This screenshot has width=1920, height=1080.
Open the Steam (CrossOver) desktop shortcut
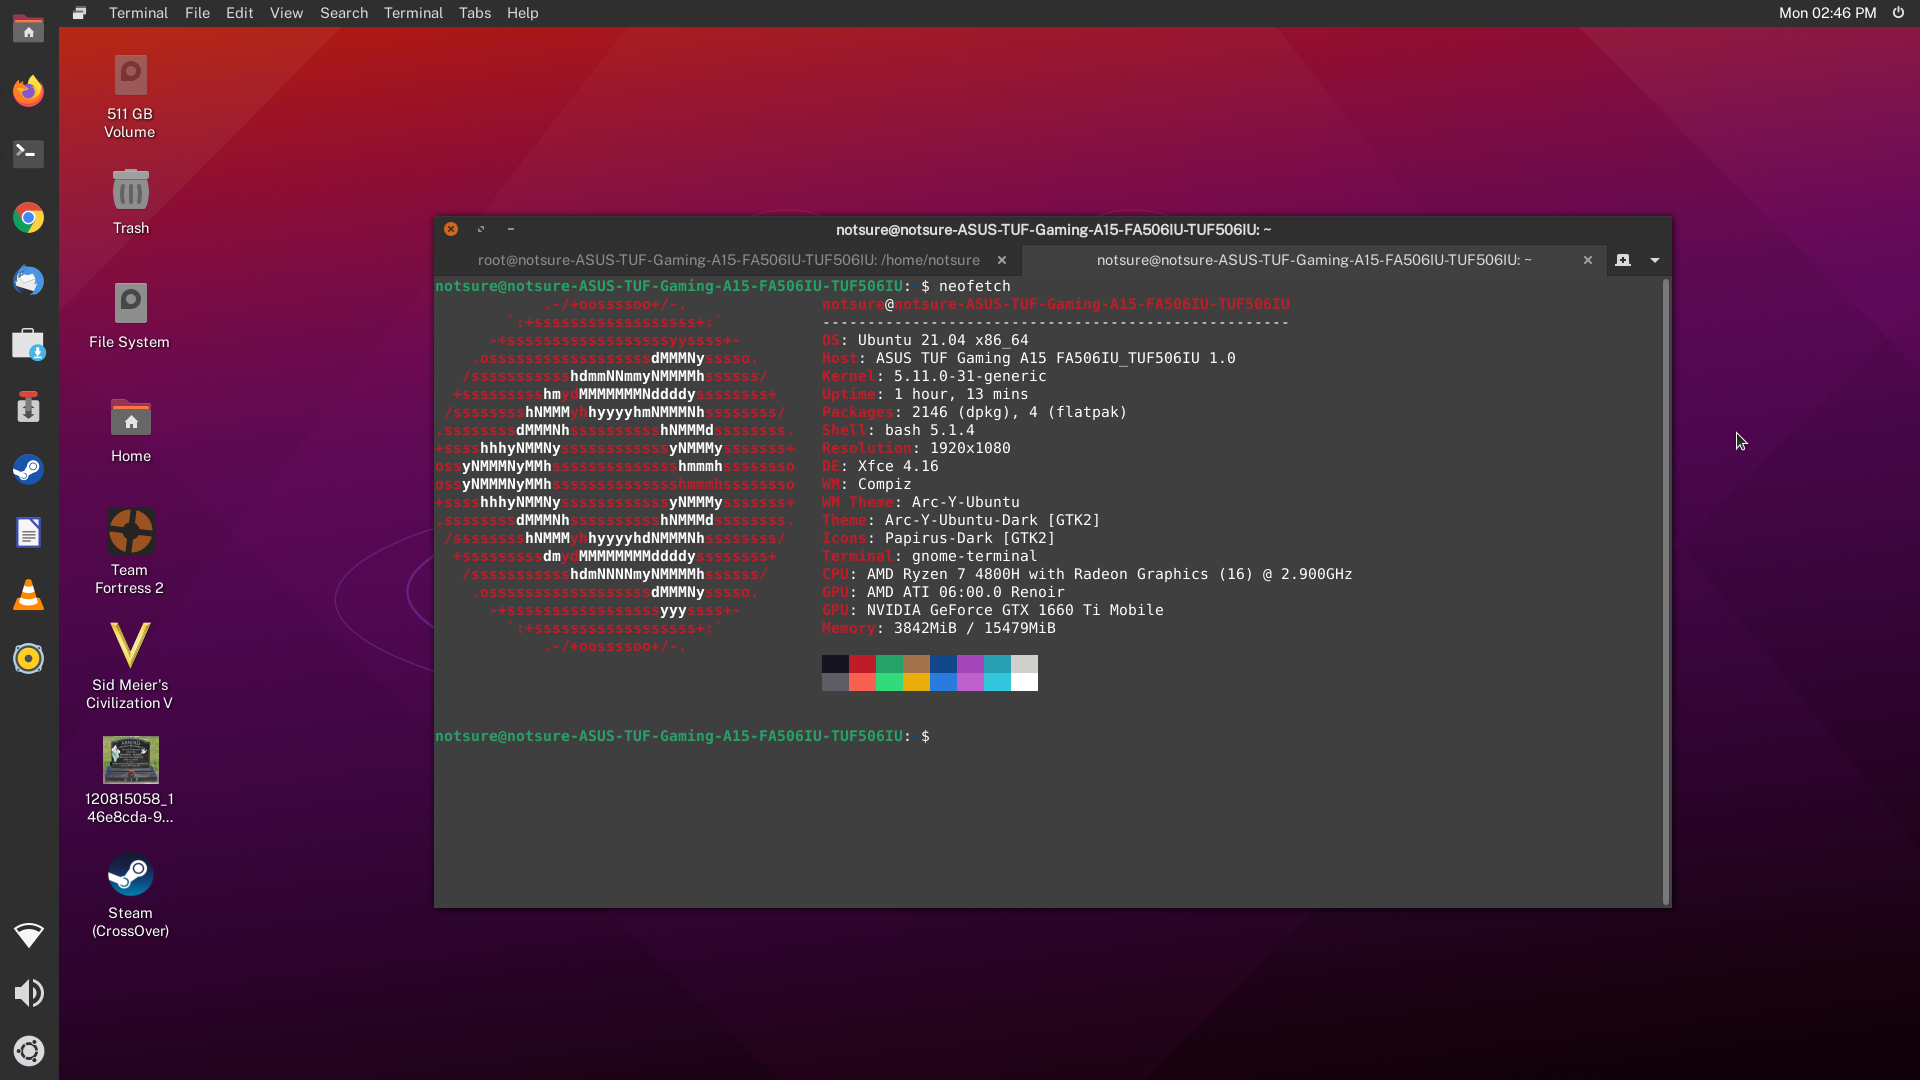click(129, 873)
